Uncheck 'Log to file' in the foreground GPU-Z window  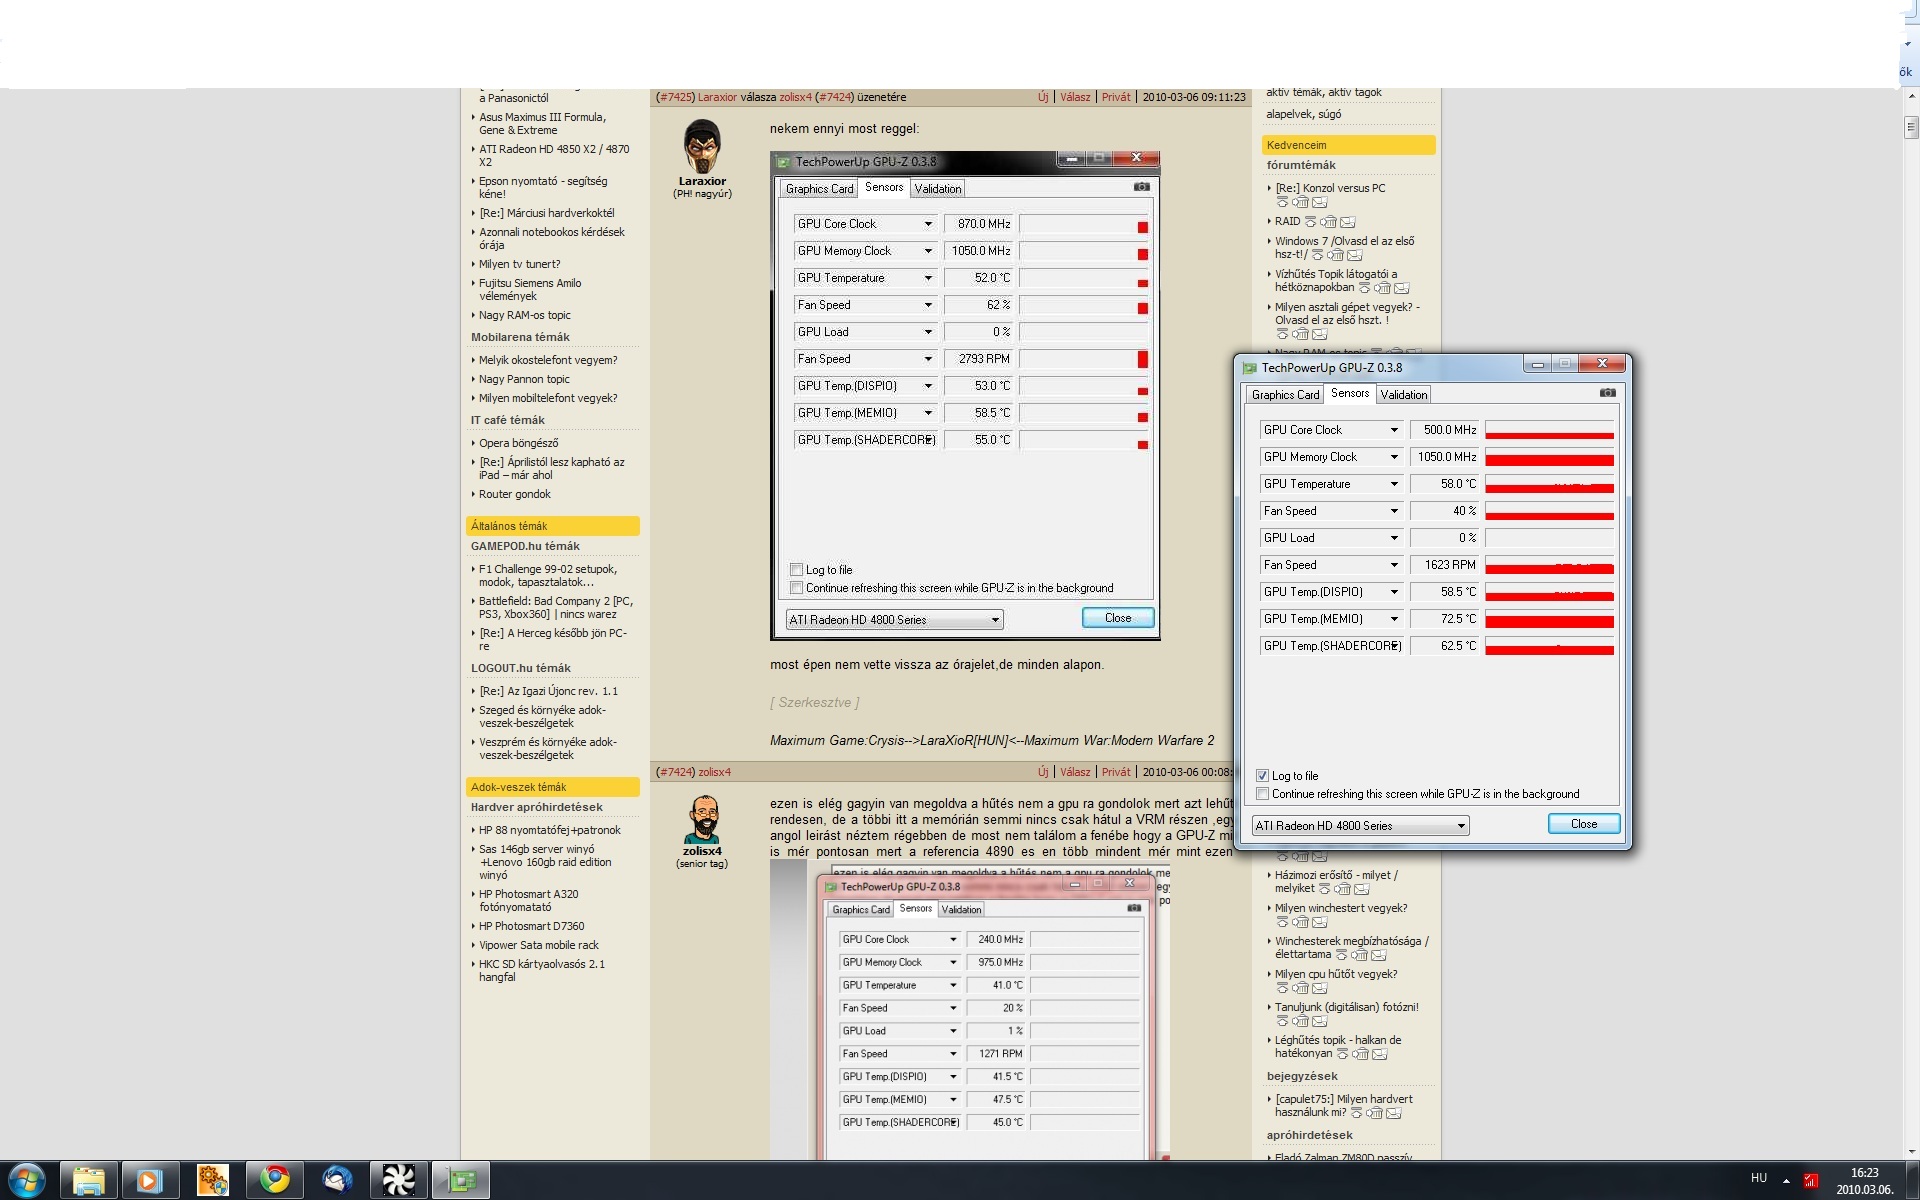1263,776
